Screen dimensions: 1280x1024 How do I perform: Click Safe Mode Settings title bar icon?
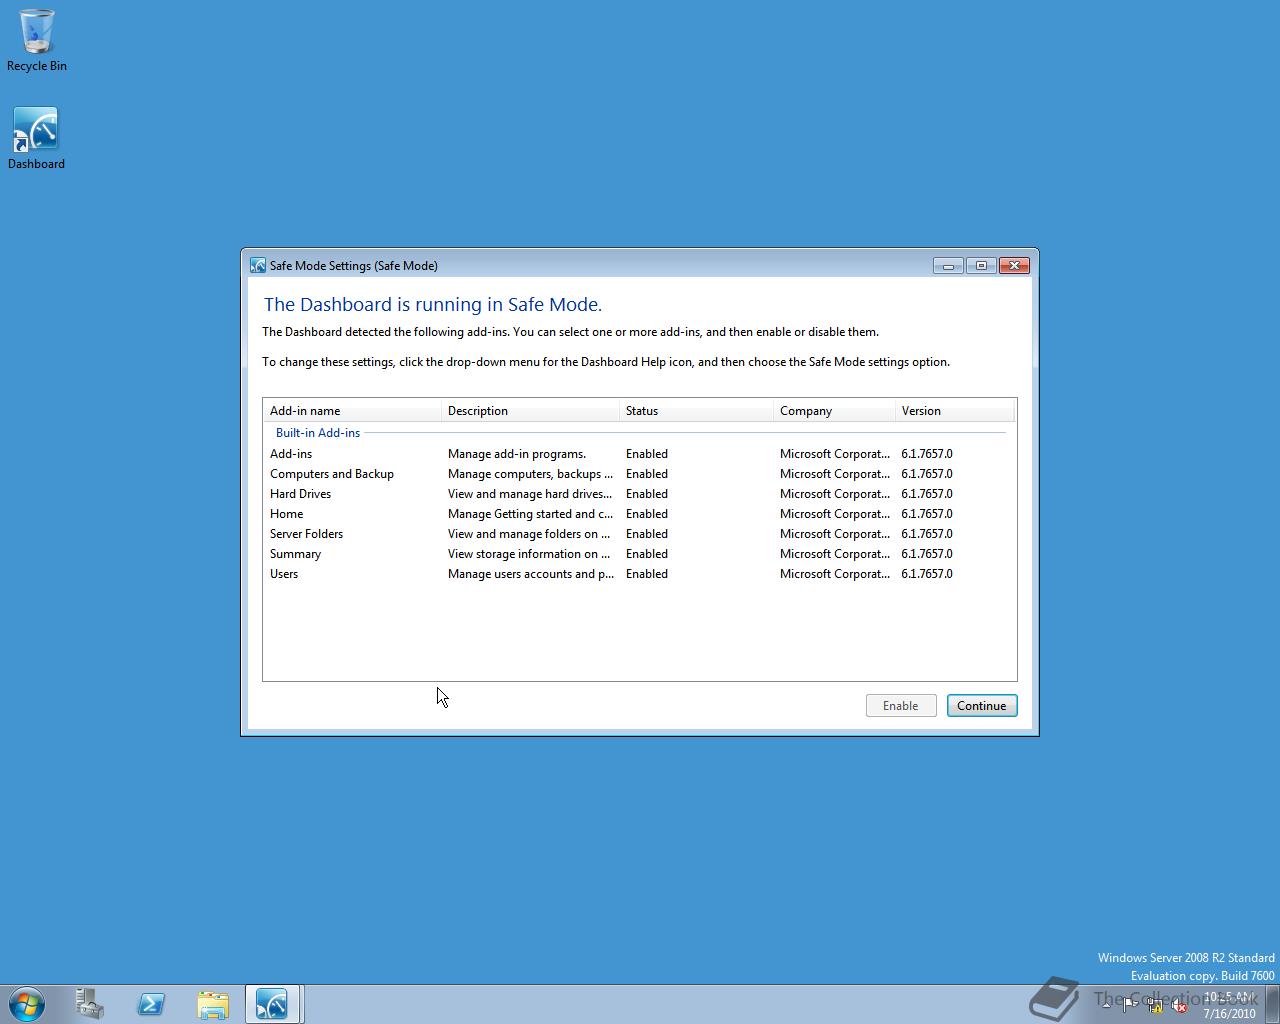pos(258,265)
